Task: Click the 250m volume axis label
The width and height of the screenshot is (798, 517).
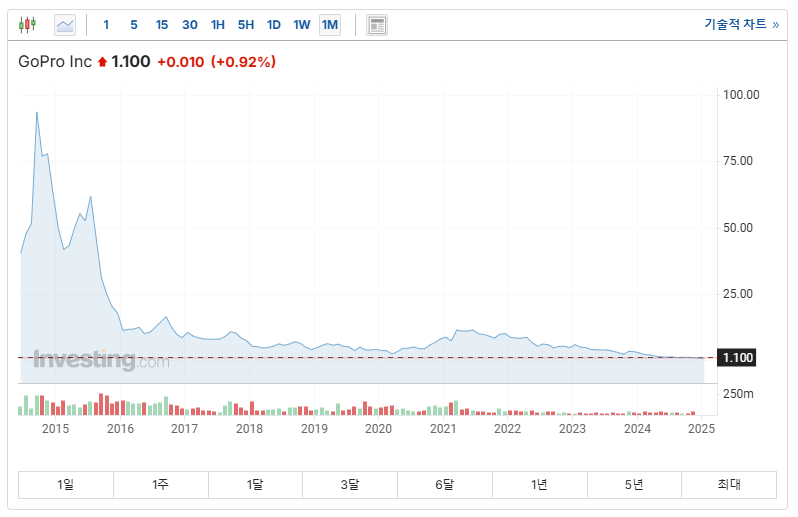Action: click(738, 394)
